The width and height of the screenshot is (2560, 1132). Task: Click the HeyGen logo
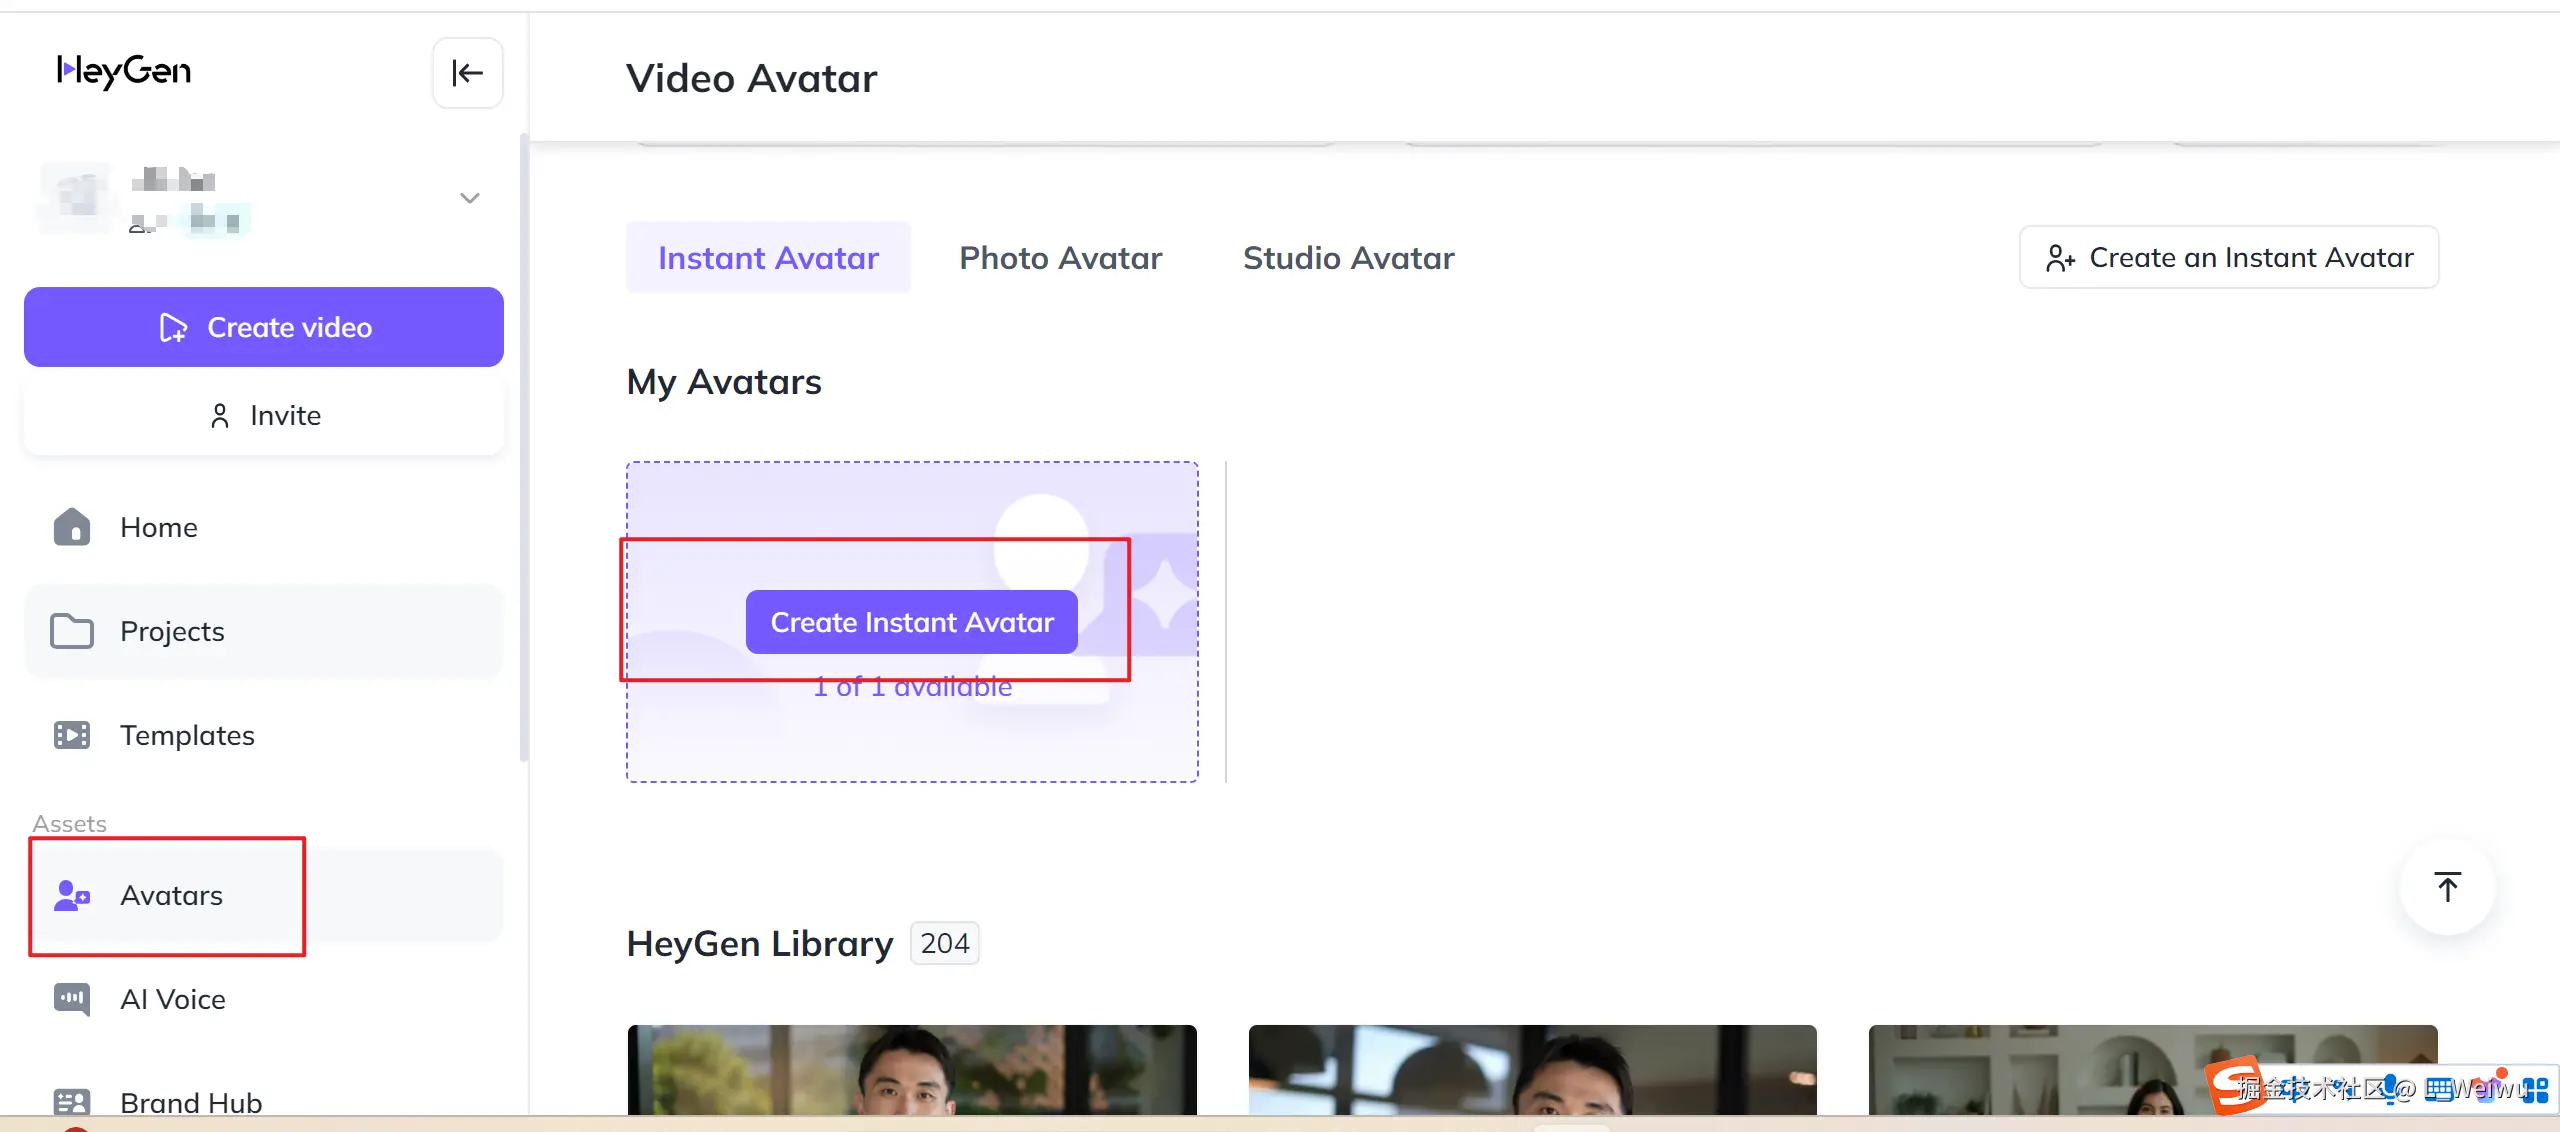pyautogui.click(x=124, y=71)
